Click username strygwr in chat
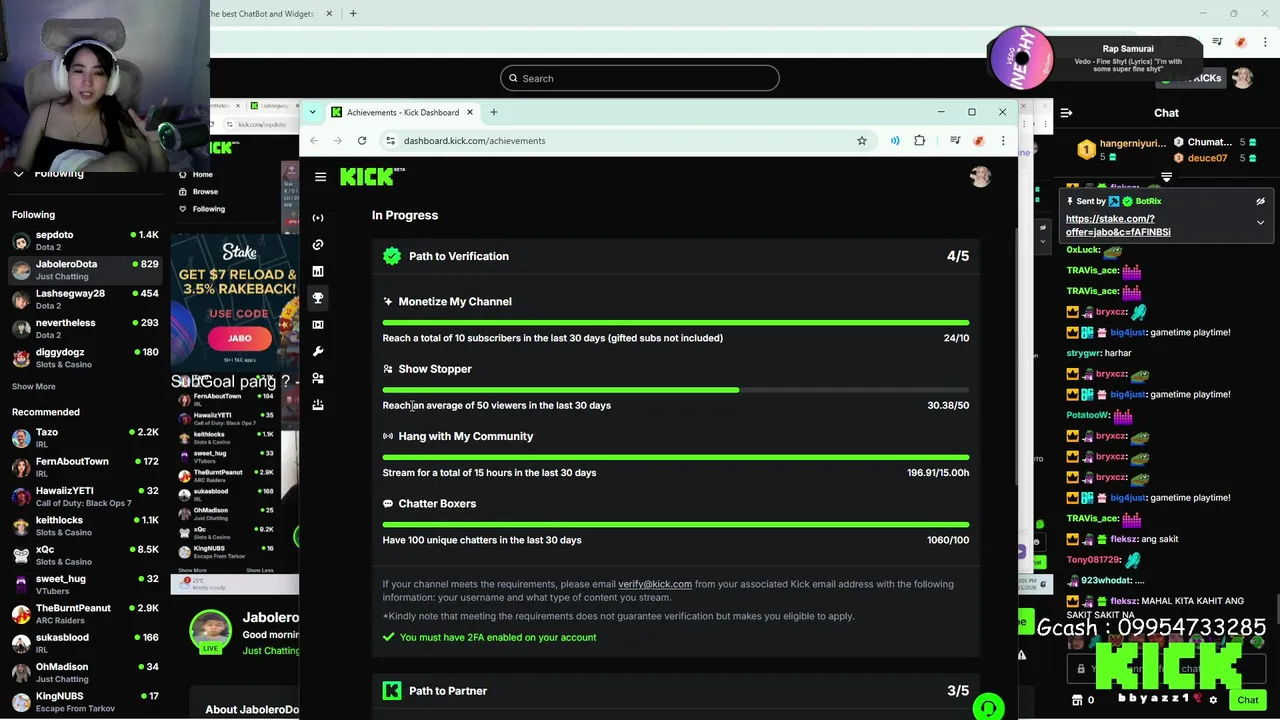The width and height of the screenshot is (1280, 720). 1083,353
